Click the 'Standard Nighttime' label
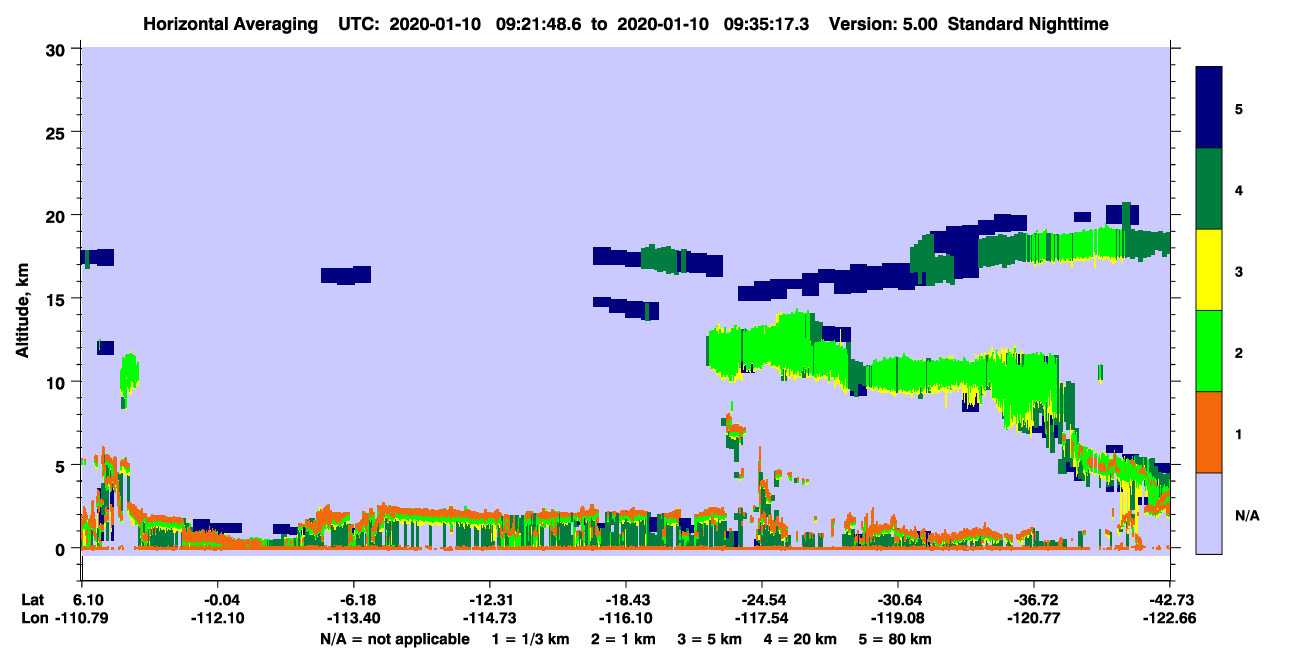This screenshot has height=667, width=1300. (1028, 24)
